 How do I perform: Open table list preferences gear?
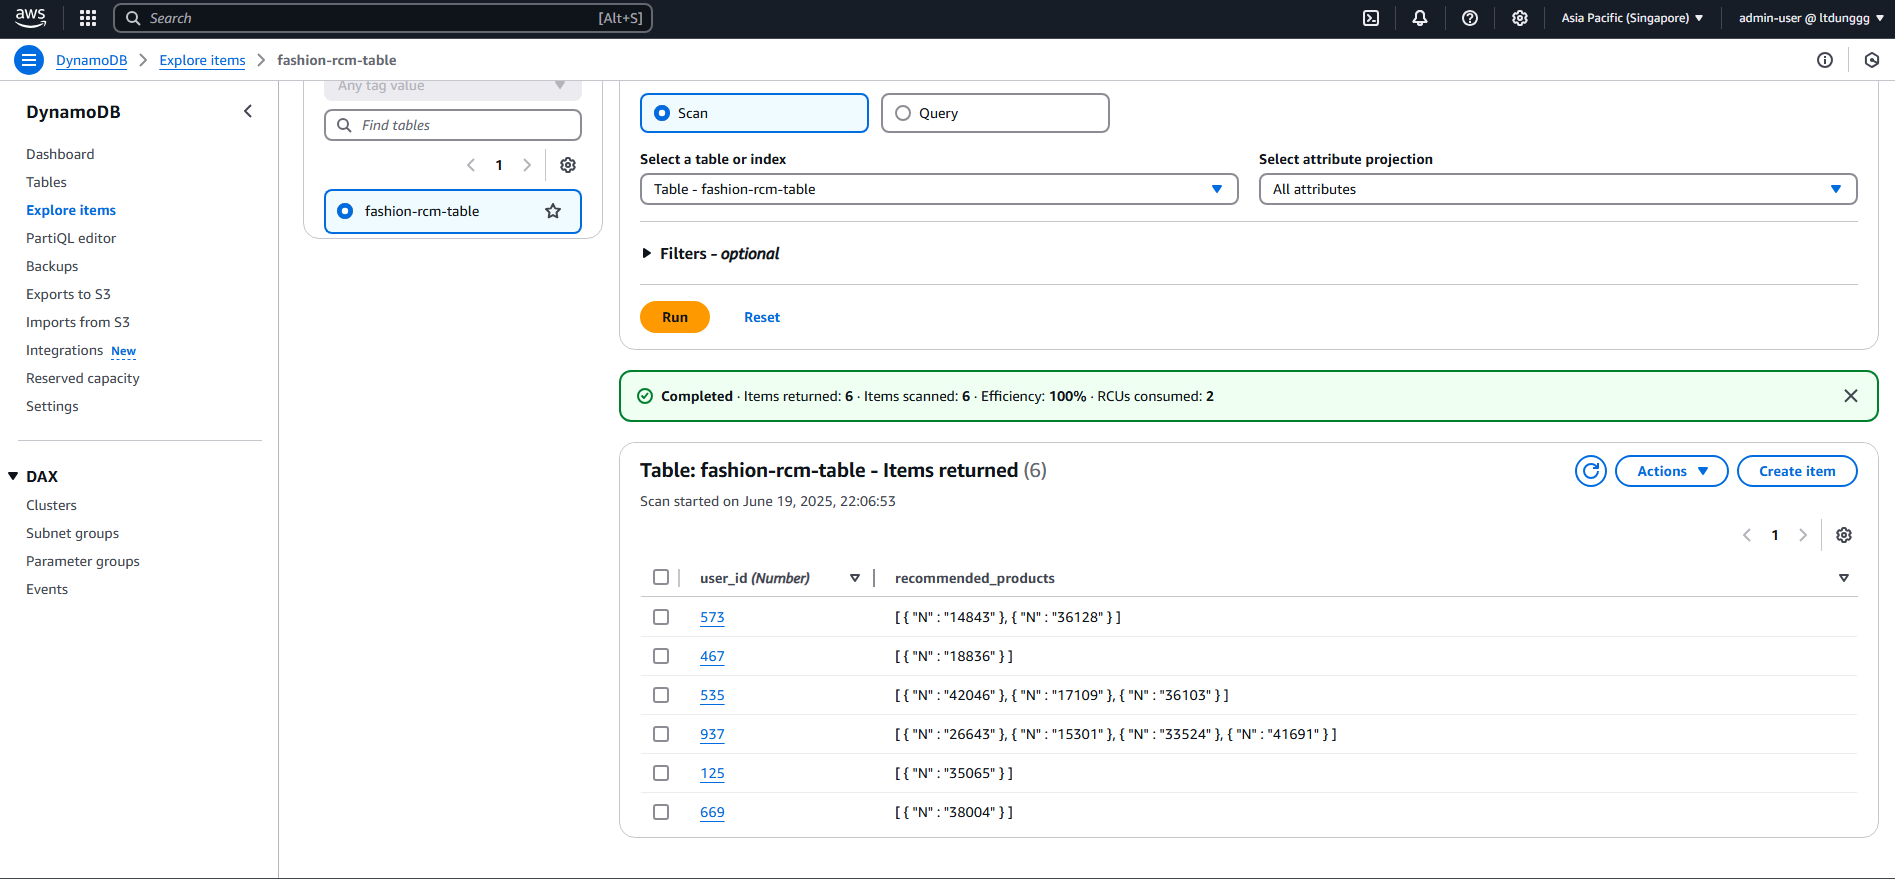tap(568, 165)
